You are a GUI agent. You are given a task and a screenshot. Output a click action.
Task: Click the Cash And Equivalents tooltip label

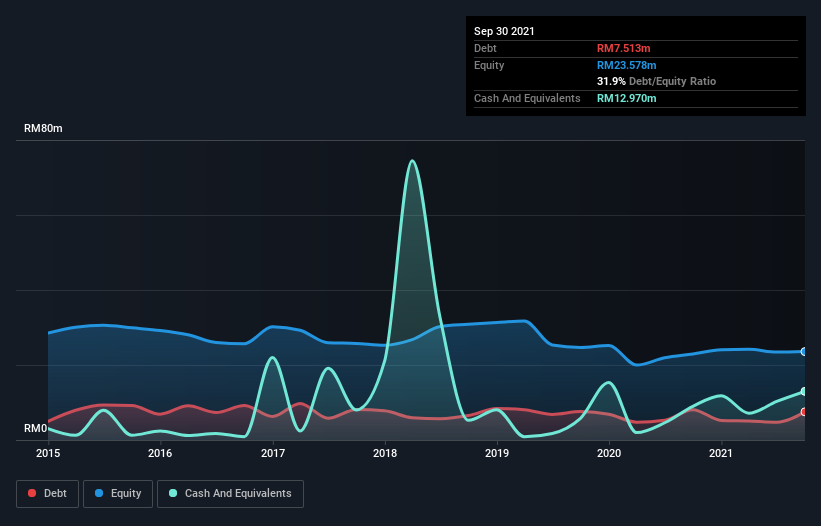tap(527, 98)
